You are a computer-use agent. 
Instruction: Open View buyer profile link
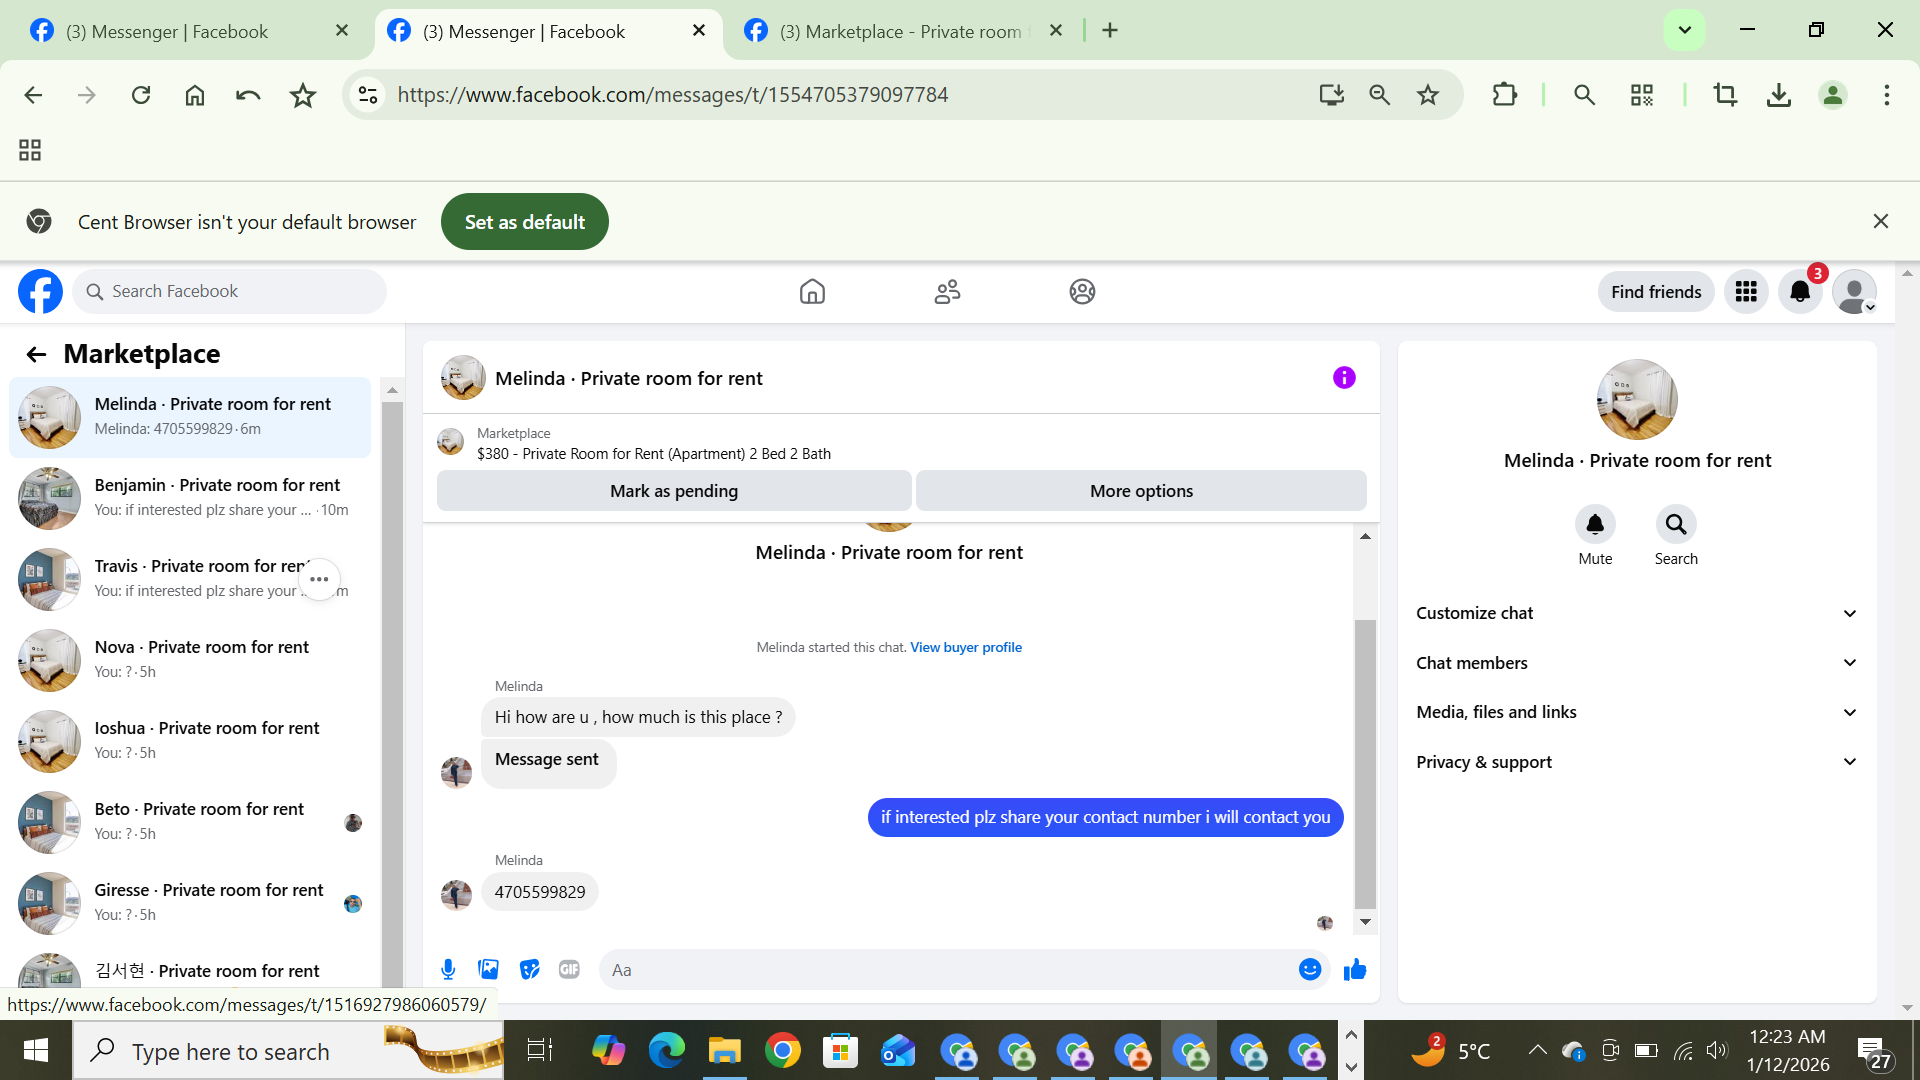[966, 647]
